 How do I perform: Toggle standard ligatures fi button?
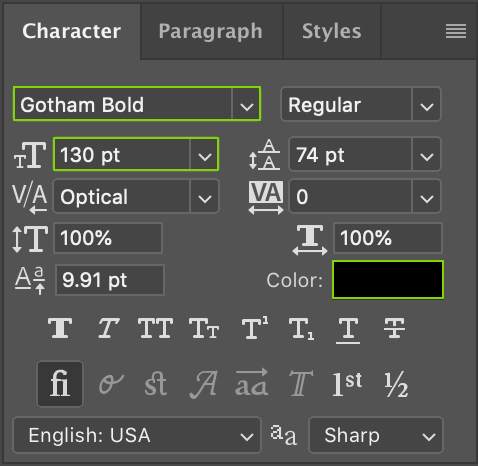60,384
